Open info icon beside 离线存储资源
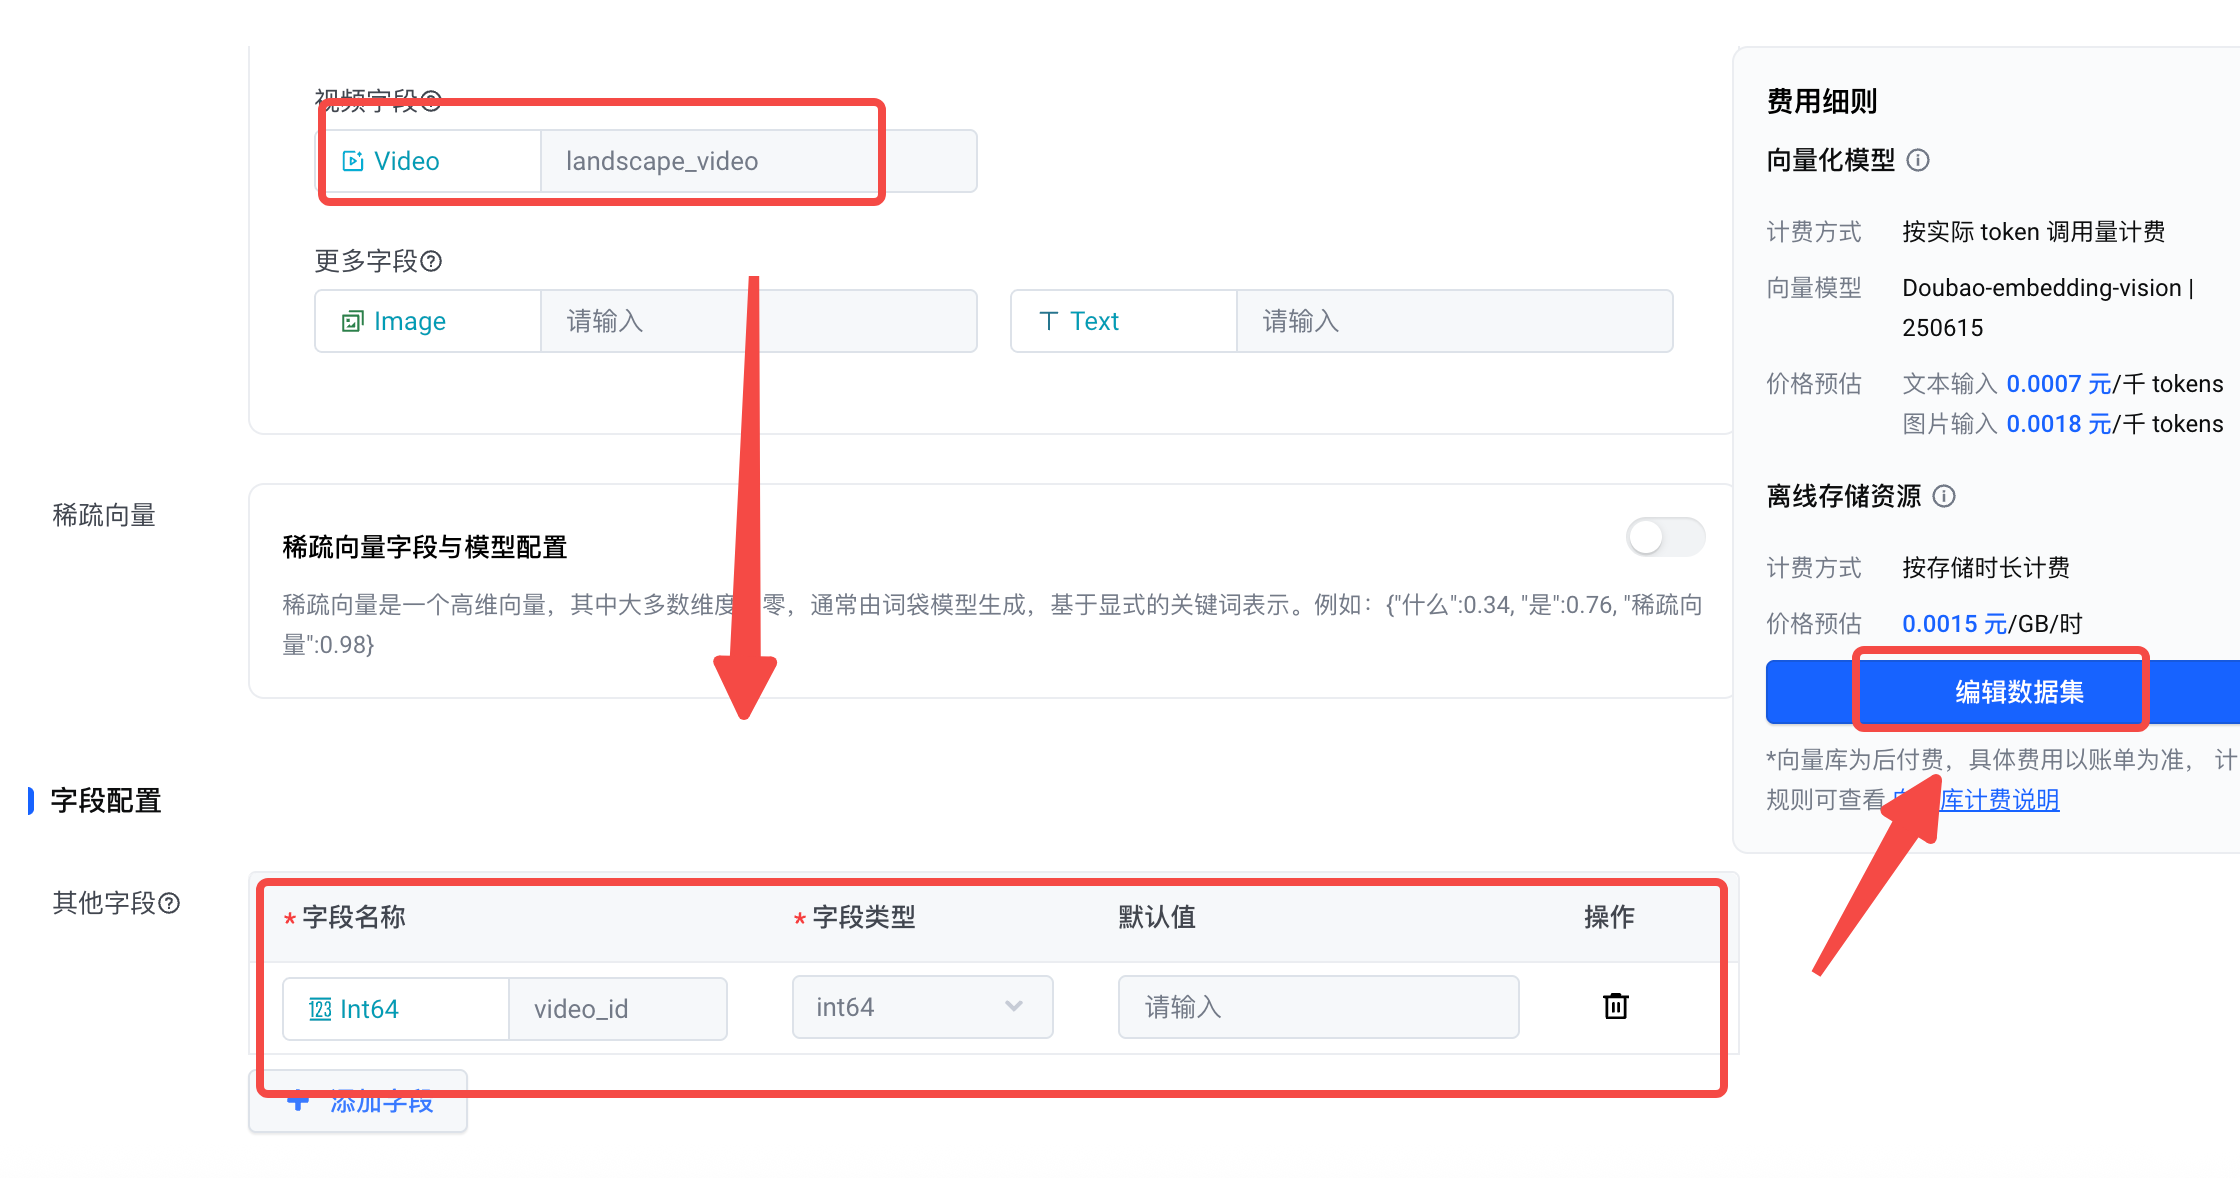Viewport: 2240px width, 1178px height. point(1944,496)
